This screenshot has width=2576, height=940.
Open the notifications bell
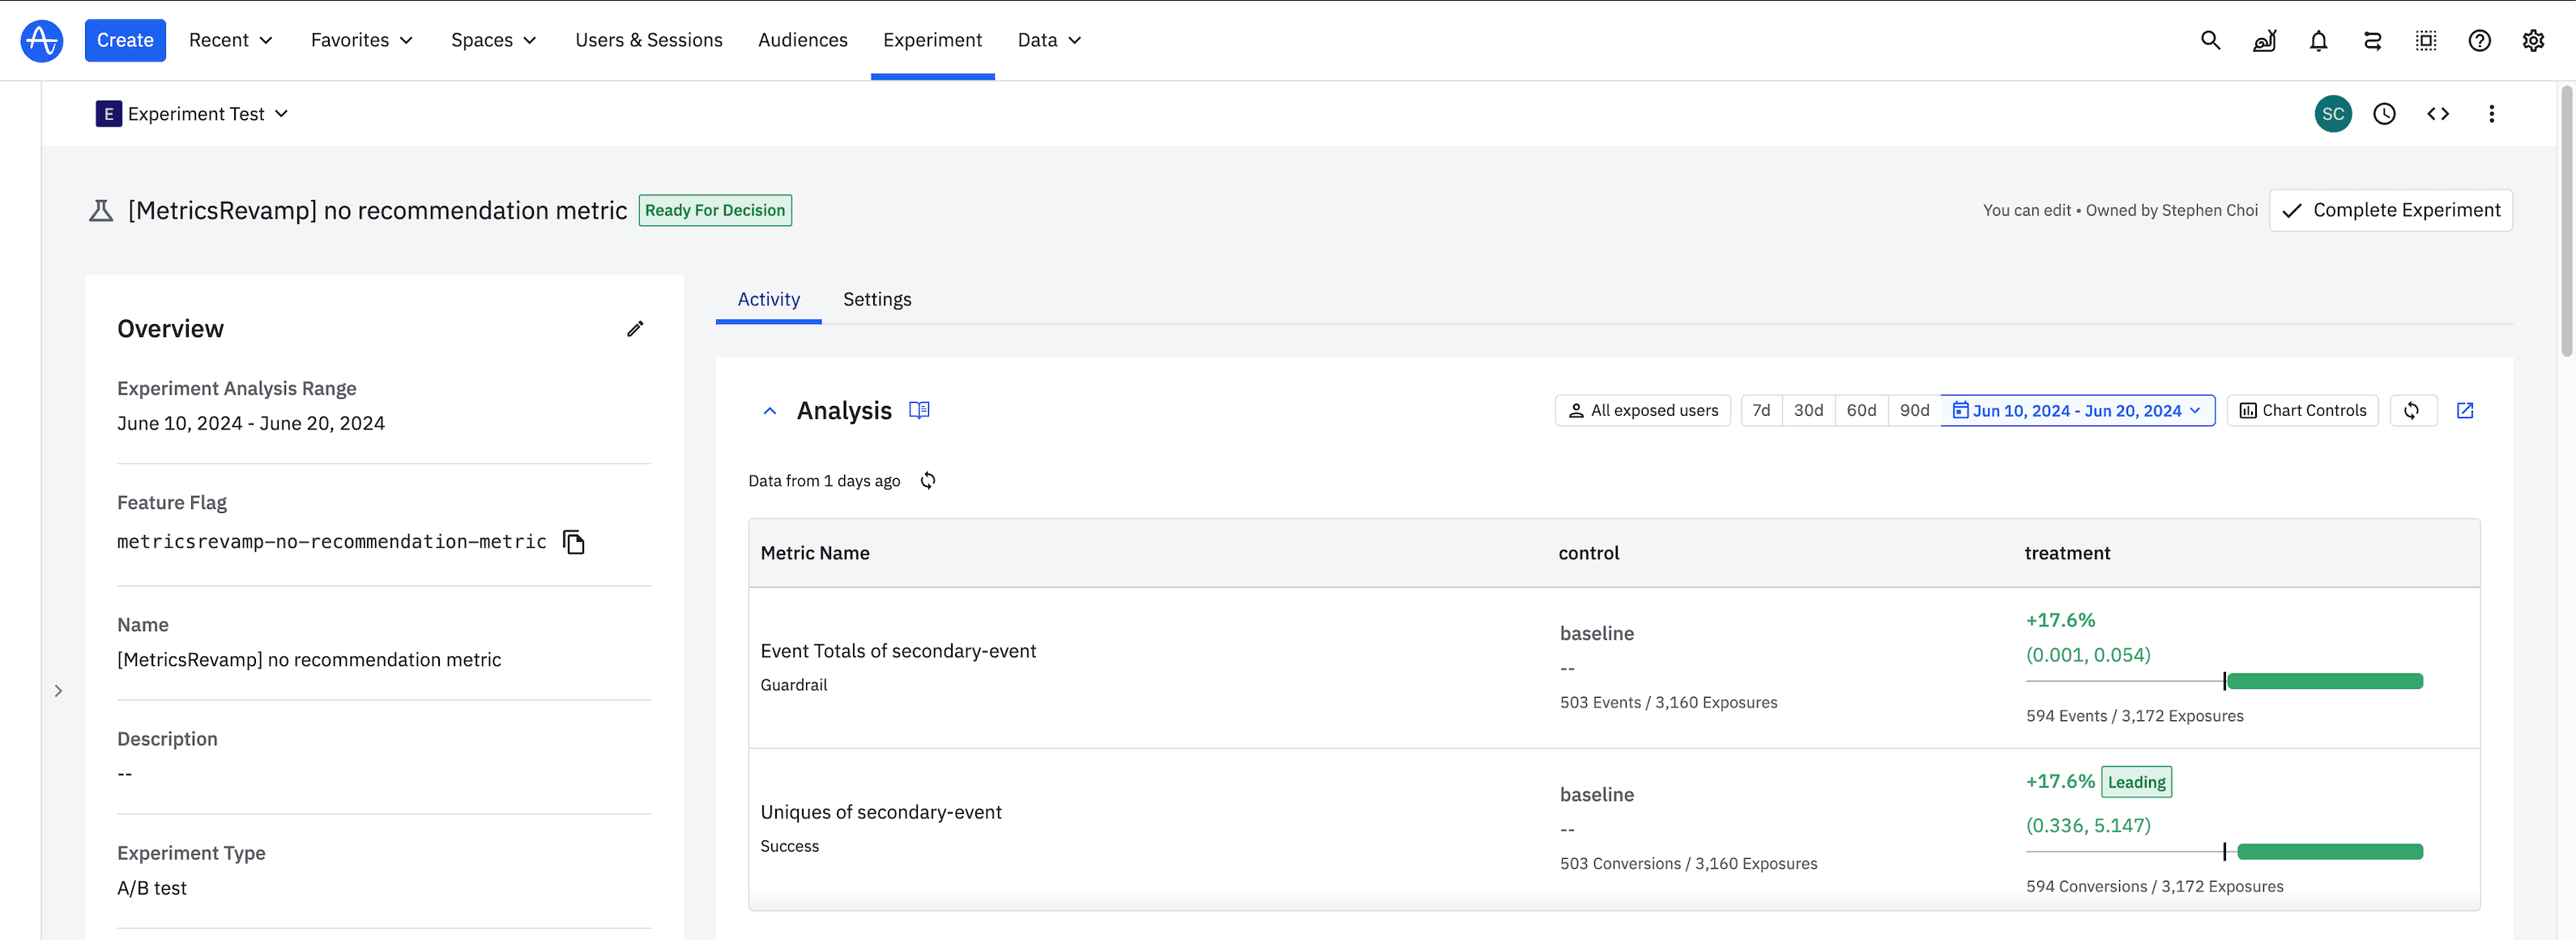[2318, 40]
